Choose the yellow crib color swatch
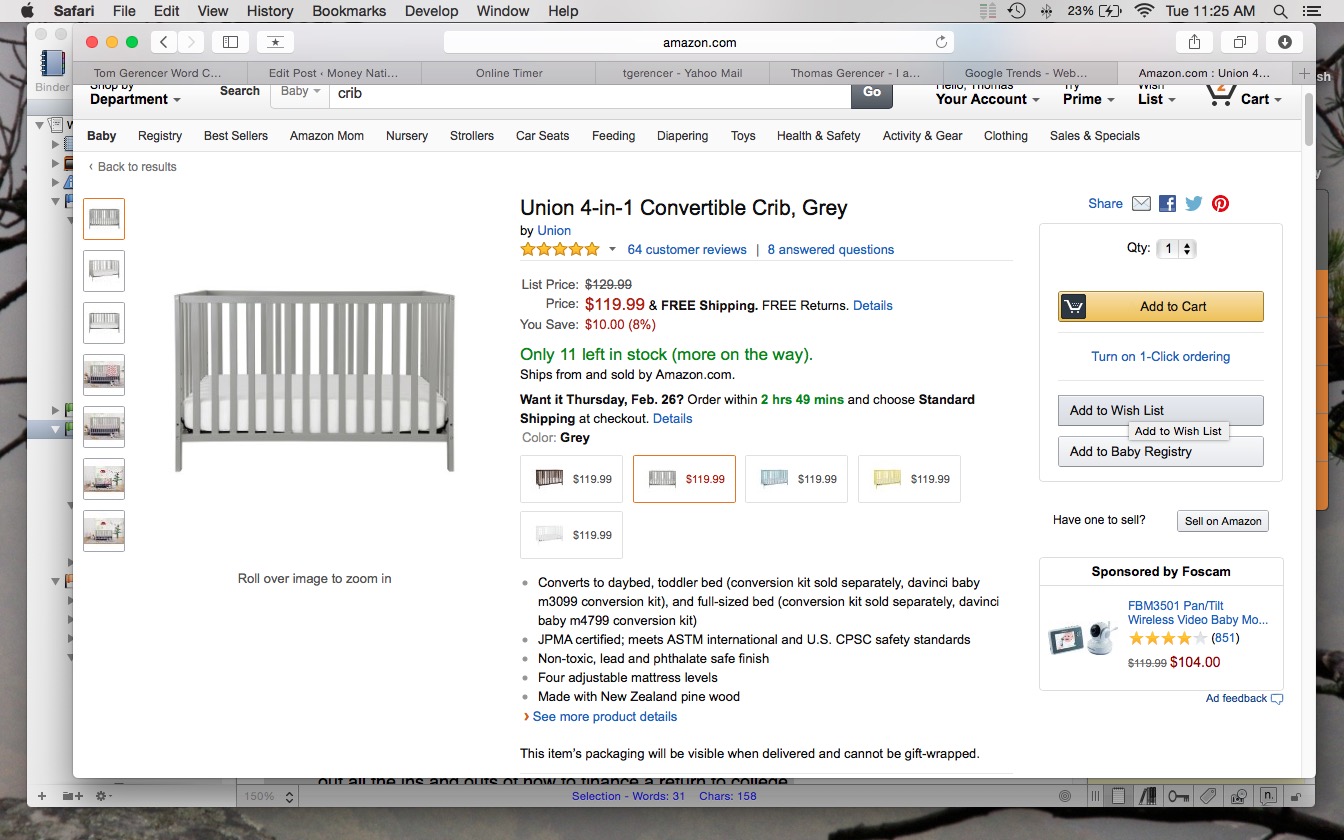This screenshot has width=1344, height=840. 909,479
